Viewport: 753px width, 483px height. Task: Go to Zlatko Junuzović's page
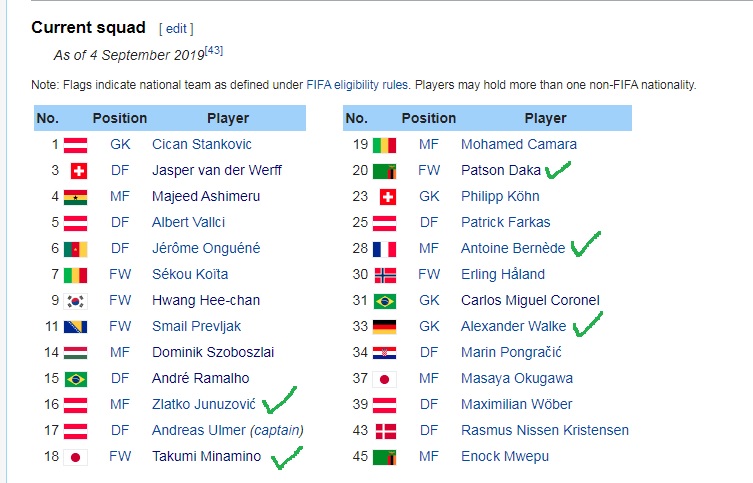point(204,404)
